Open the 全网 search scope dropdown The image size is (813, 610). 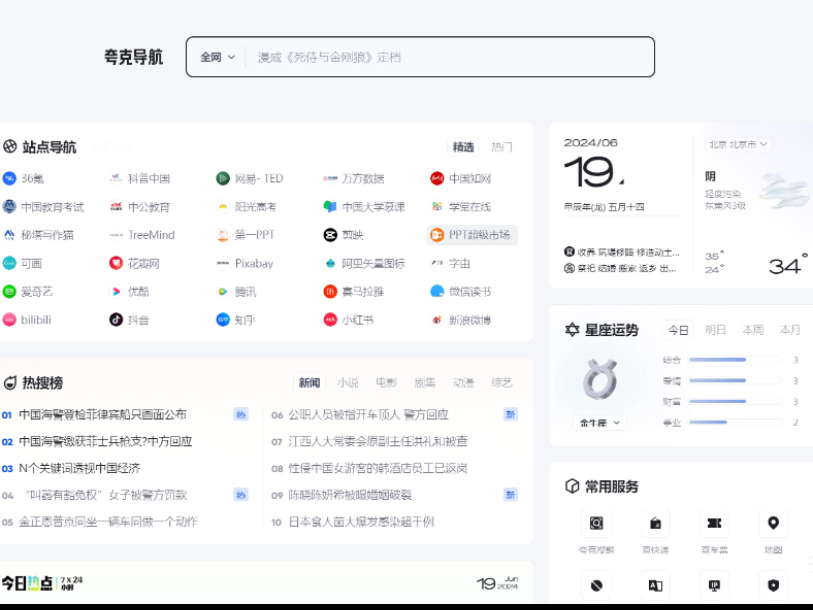[x=218, y=57]
